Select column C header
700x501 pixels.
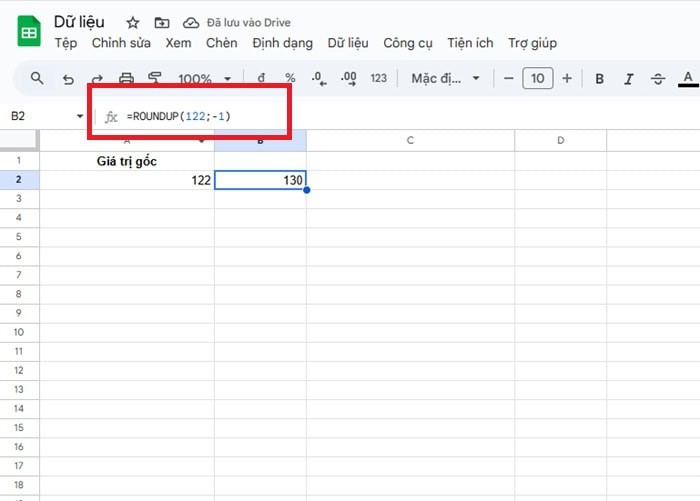(410, 140)
